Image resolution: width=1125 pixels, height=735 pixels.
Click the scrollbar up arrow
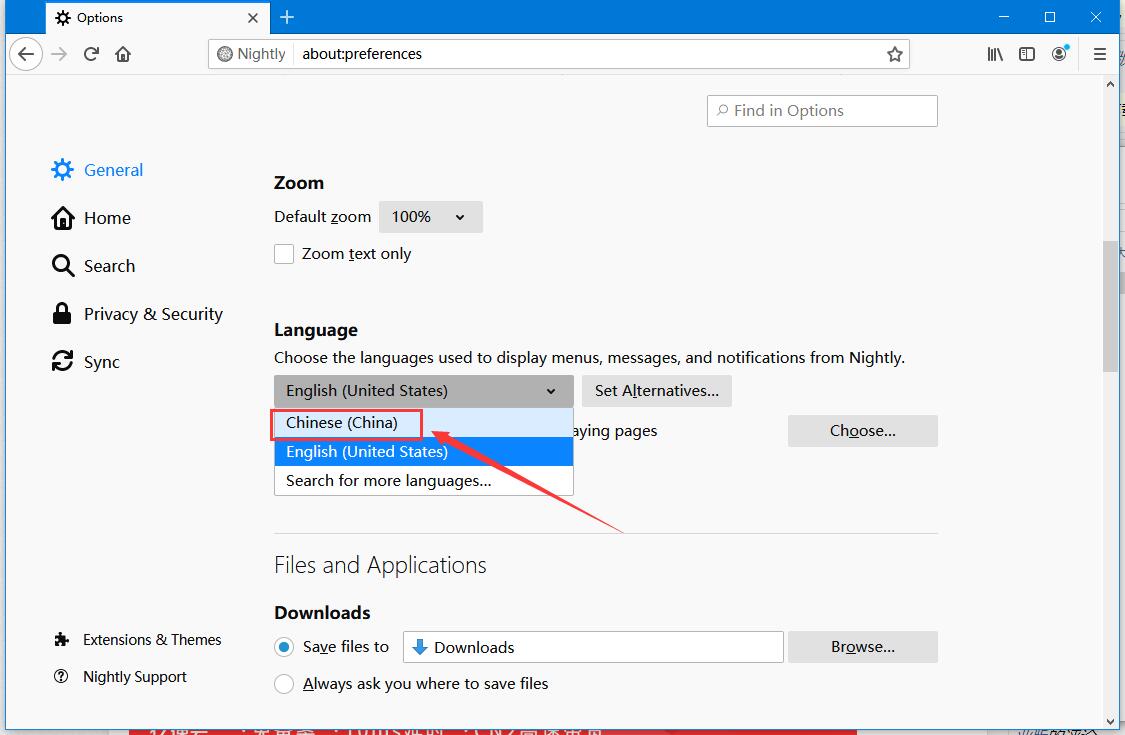click(x=1110, y=84)
